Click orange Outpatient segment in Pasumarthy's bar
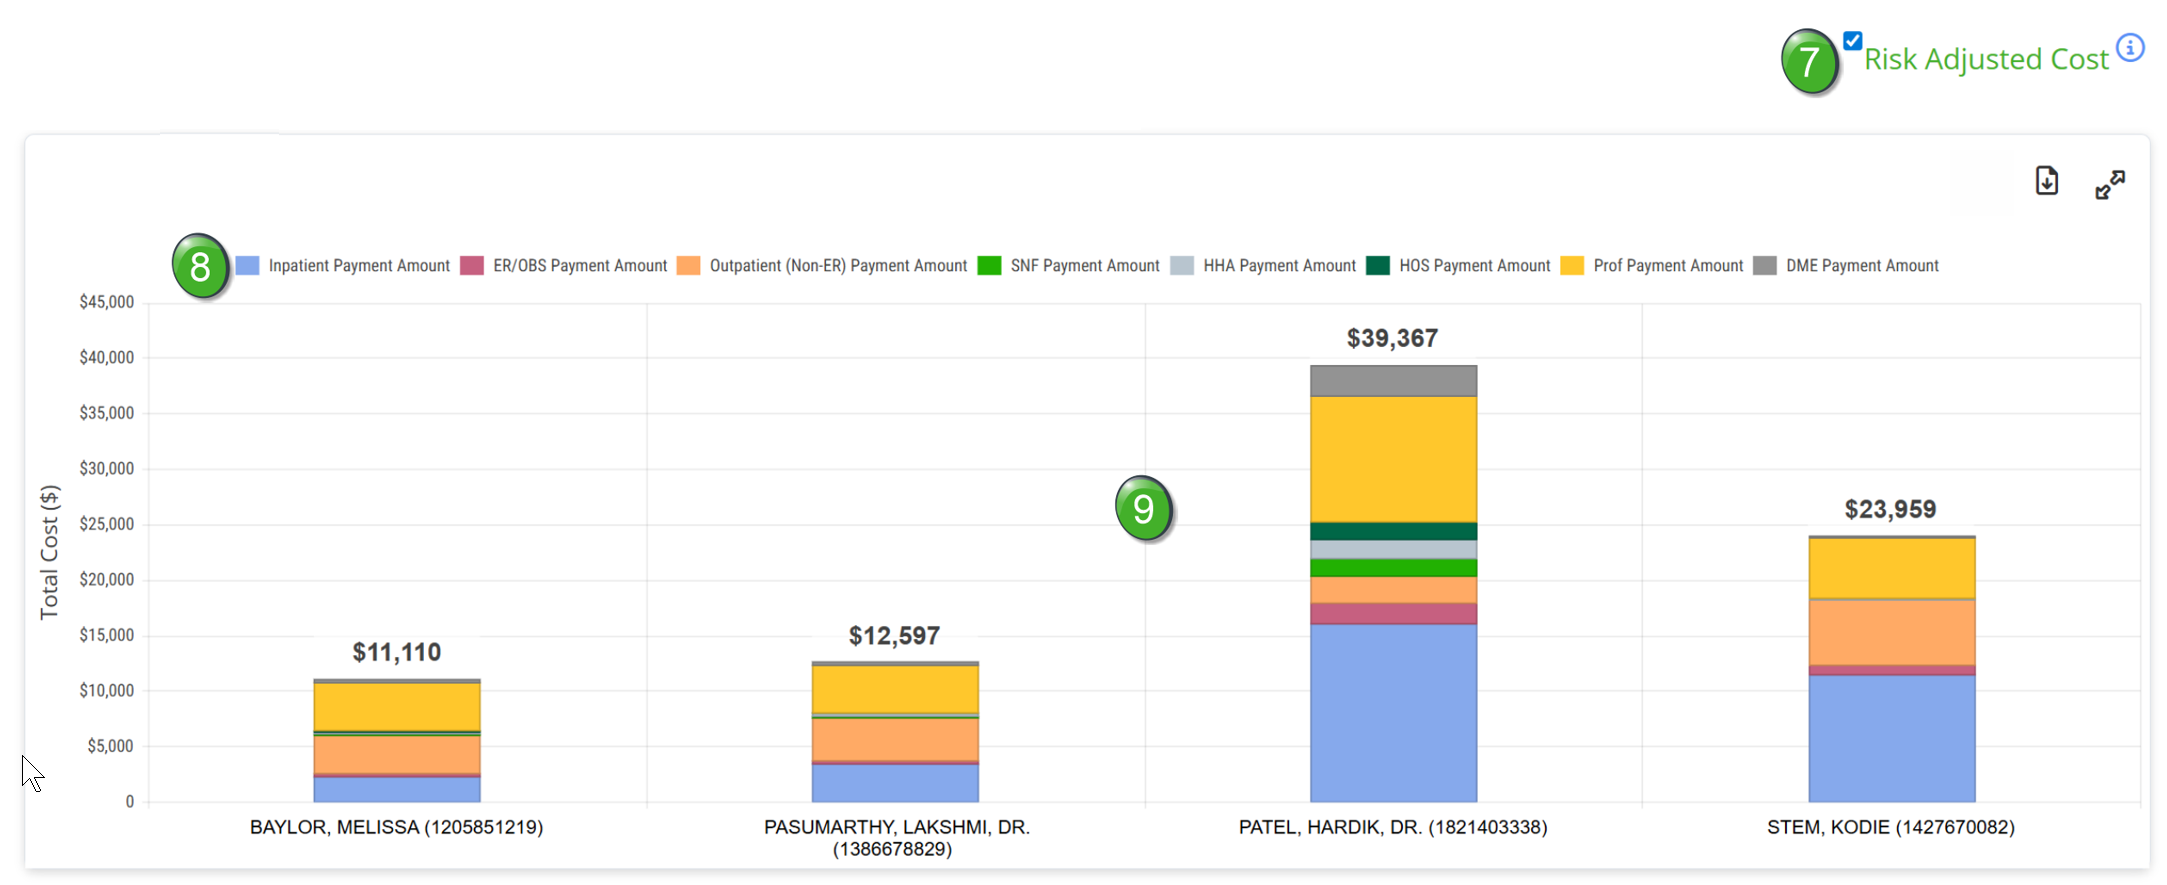This screenshot has width=2167, height=885. (x=895, y=740)
